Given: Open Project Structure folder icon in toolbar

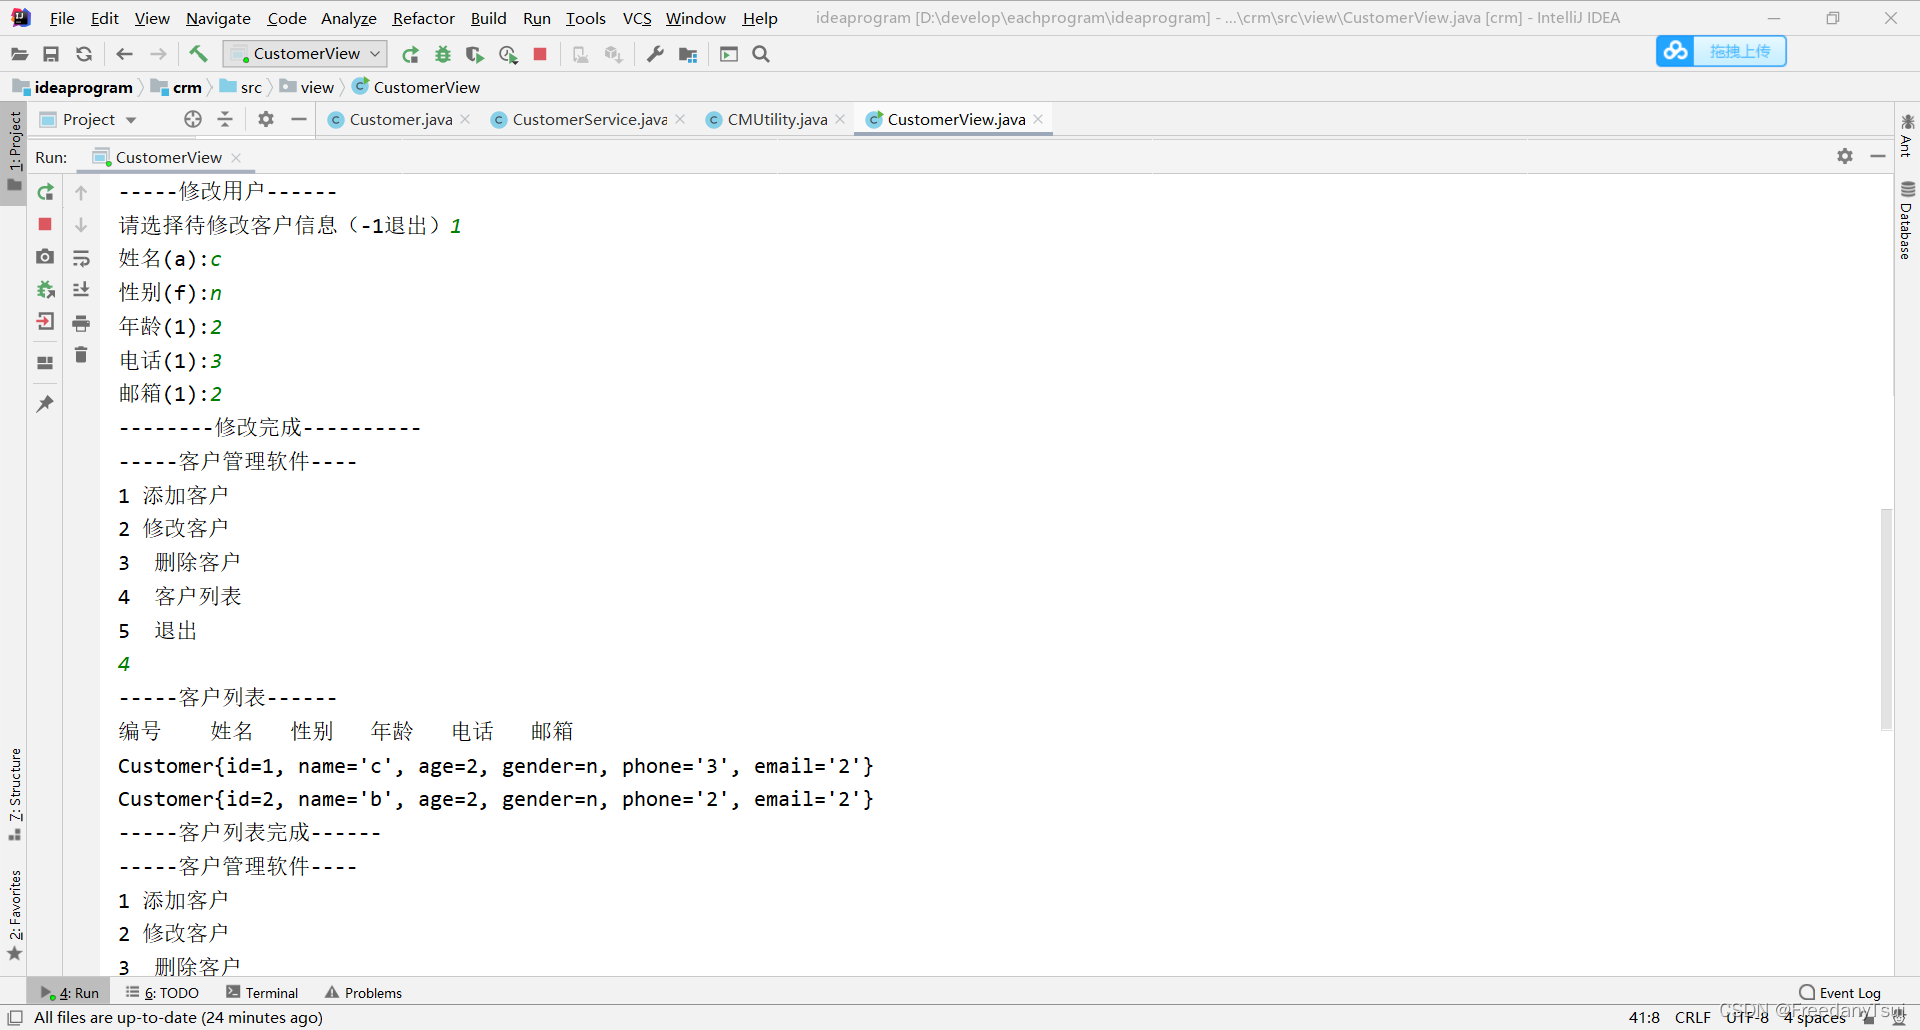Looking at the screenshot, I should [688, 54].
